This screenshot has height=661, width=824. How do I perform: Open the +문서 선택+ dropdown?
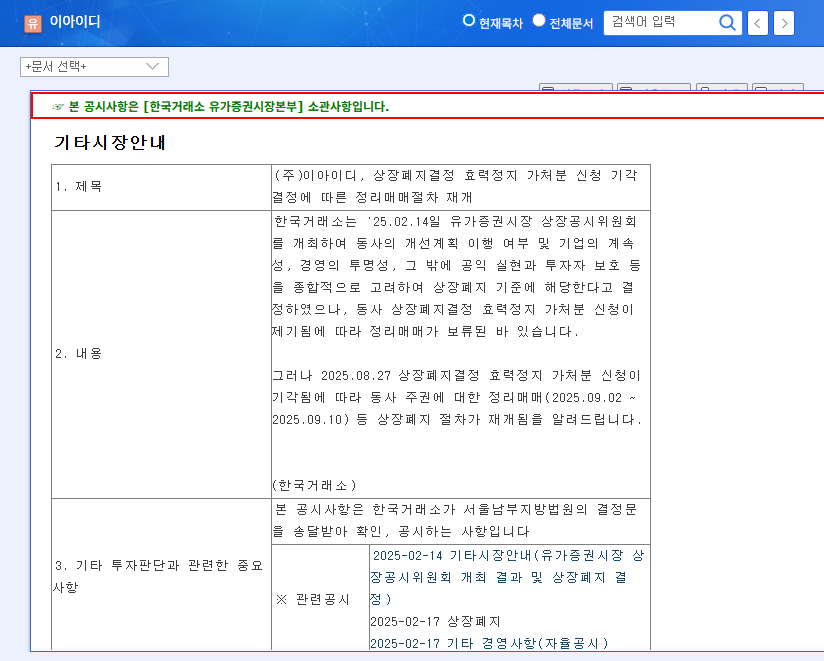(x=94, y=67)
